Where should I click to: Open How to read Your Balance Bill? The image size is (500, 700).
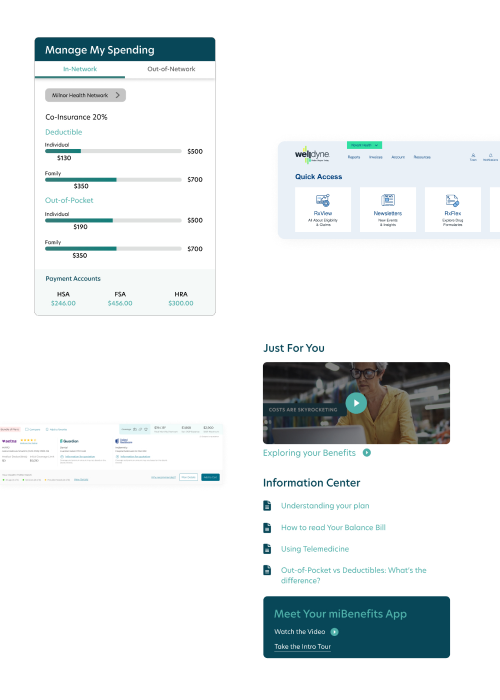[x=333, y=527]
